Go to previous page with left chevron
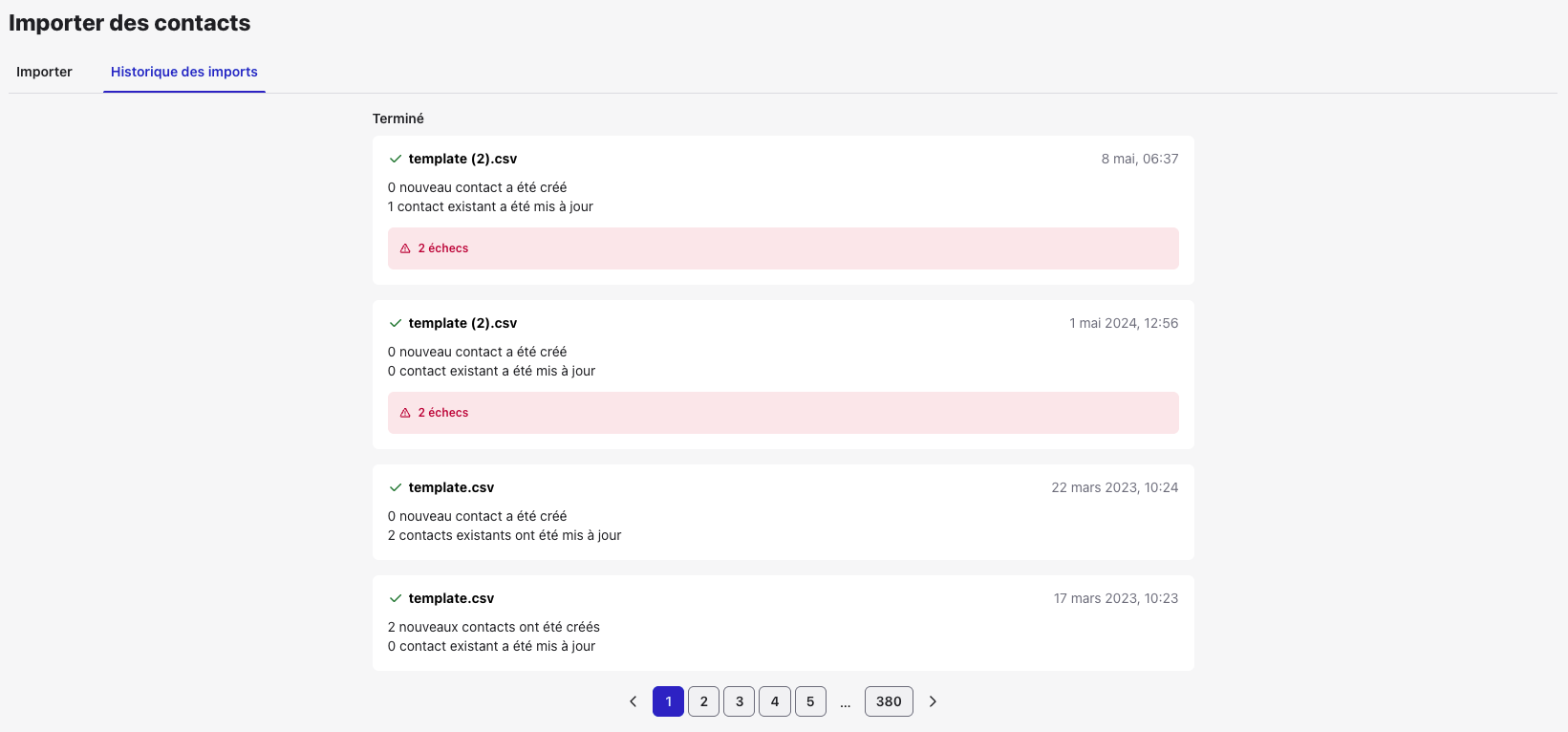Image resolution: width=1568 pixels, height=732 pixels. 632,702
